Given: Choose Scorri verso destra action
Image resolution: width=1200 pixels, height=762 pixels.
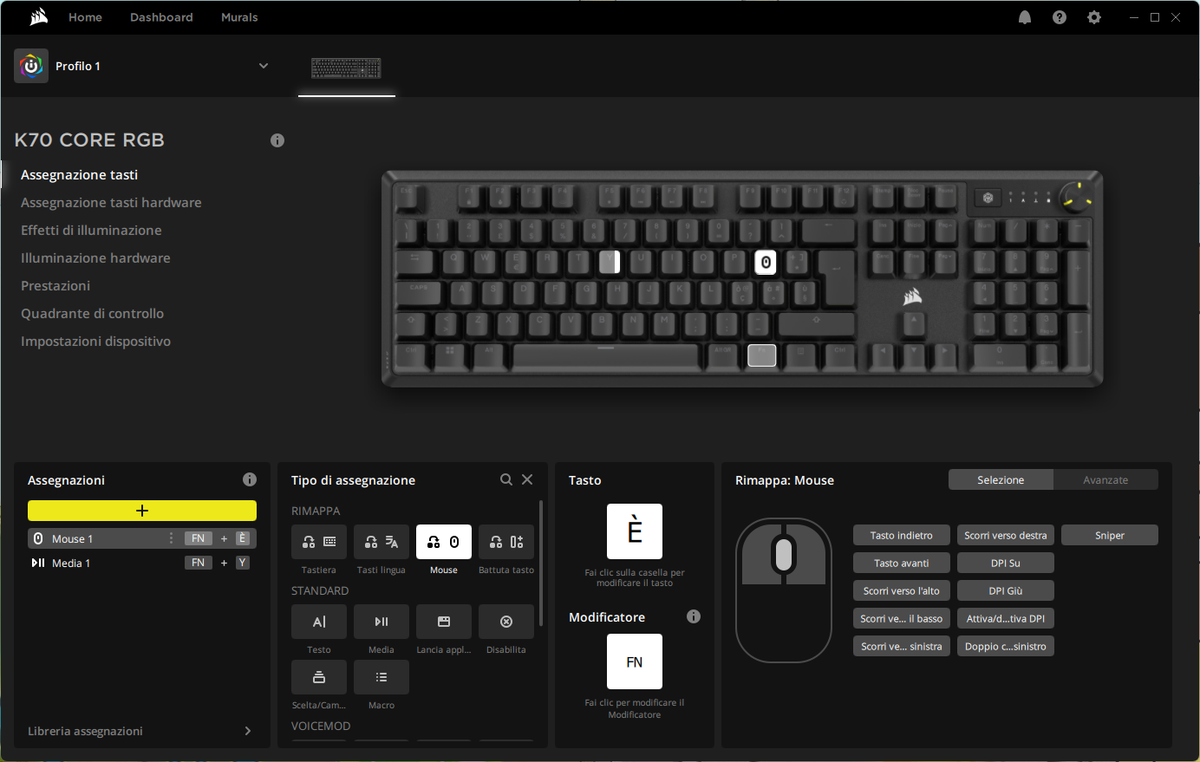Looking at the screenshot, I should 1005,535.
